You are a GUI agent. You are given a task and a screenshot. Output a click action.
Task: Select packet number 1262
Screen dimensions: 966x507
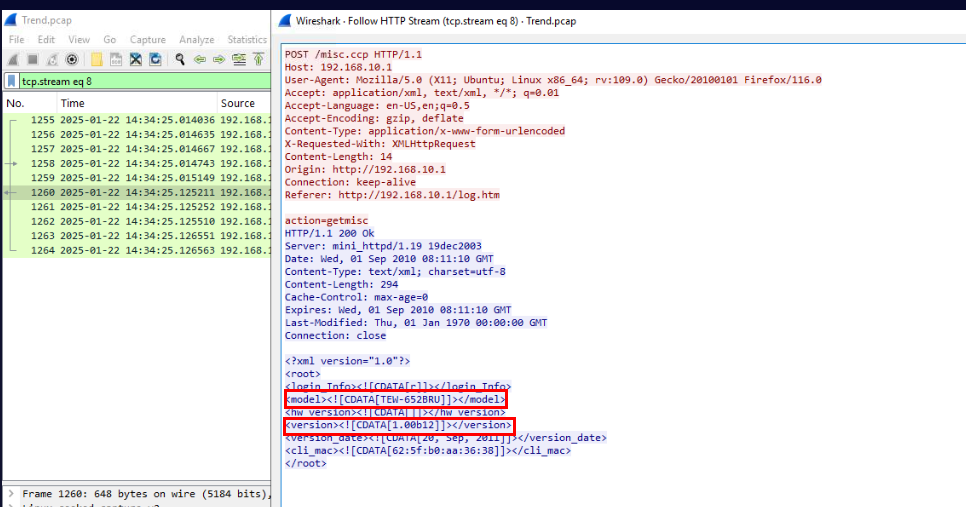point(137,221)
